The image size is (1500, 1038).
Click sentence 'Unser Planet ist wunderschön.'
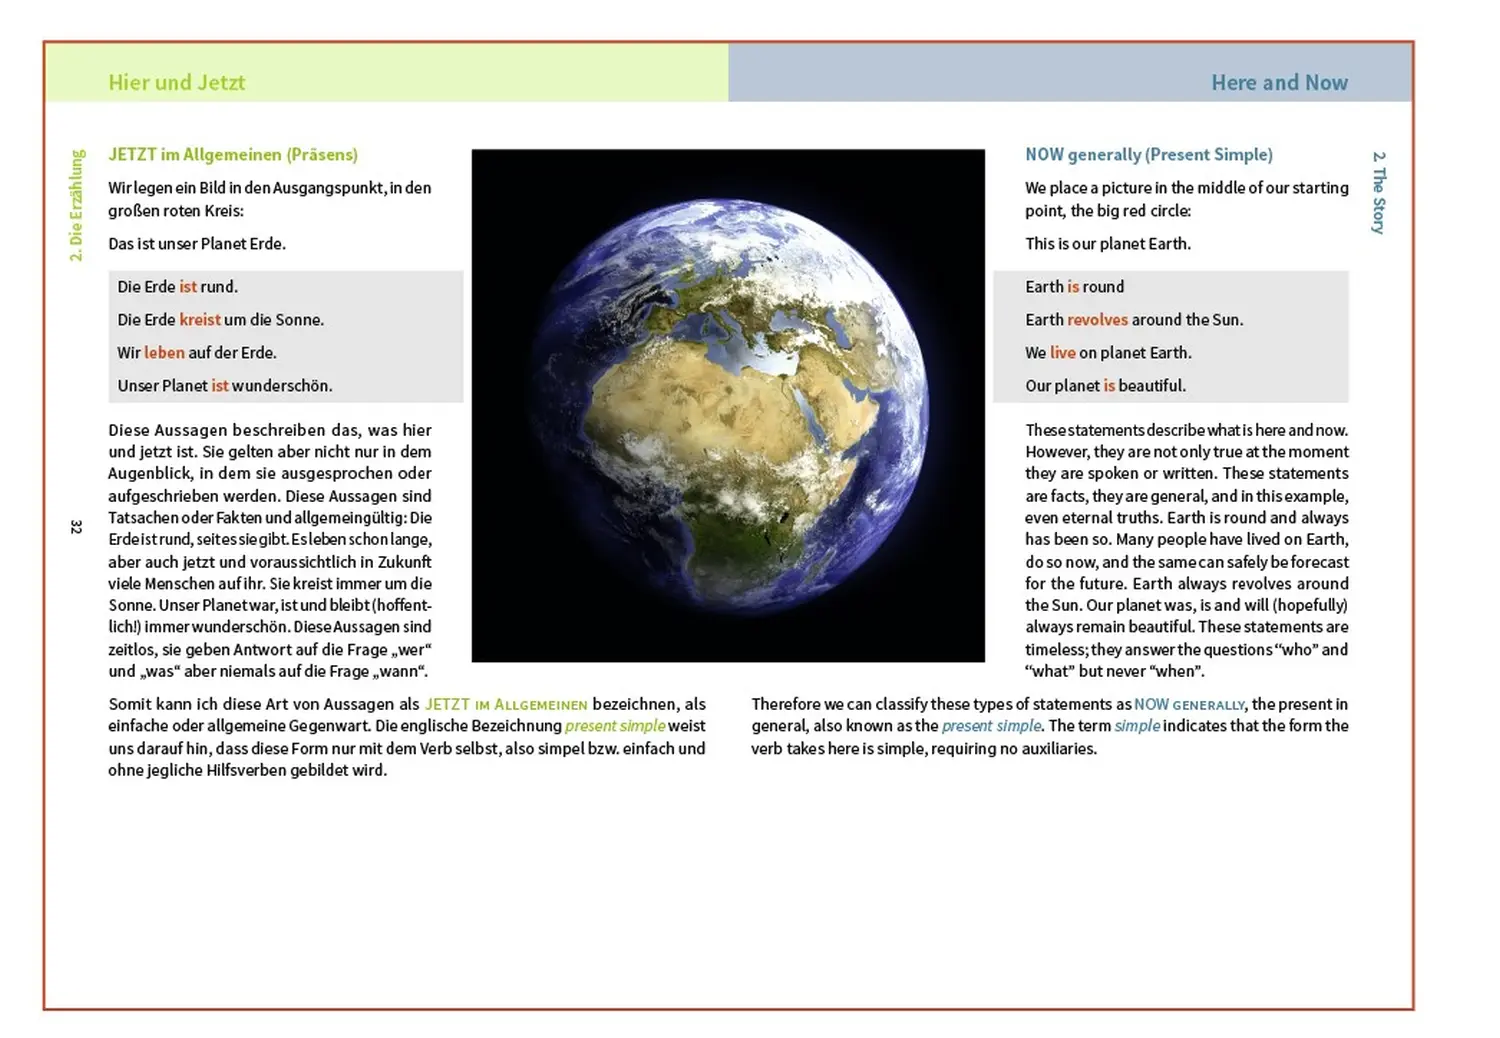point(225,385)
